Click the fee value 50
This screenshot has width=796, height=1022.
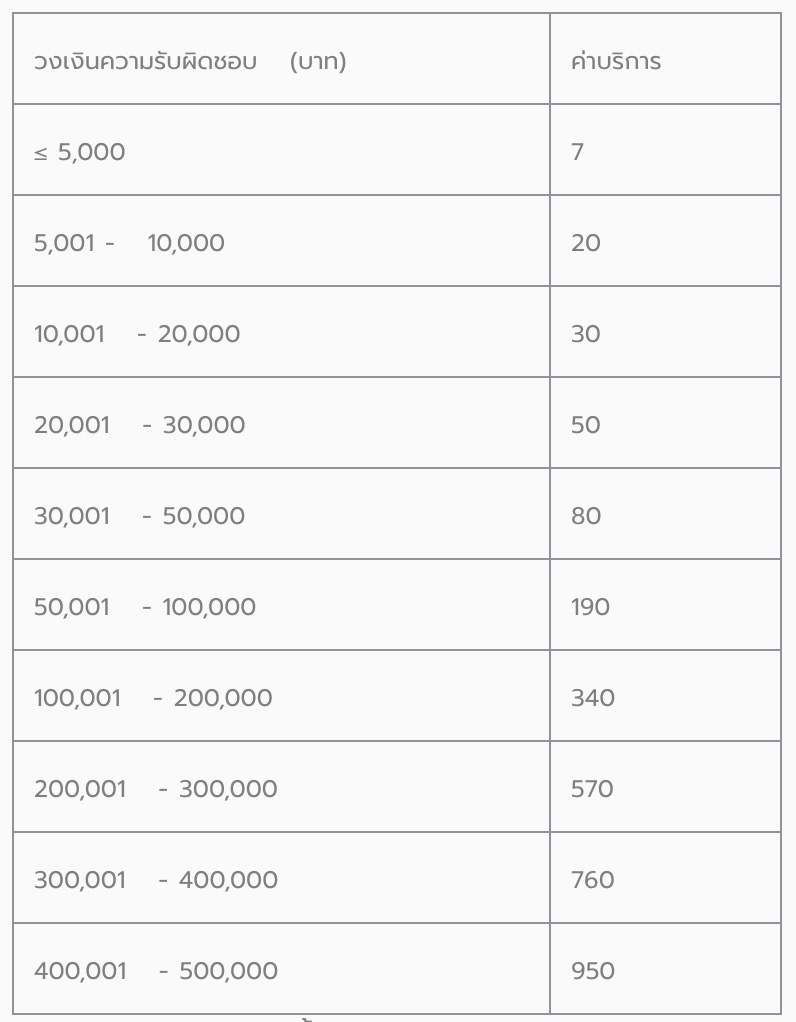point(586,425)
